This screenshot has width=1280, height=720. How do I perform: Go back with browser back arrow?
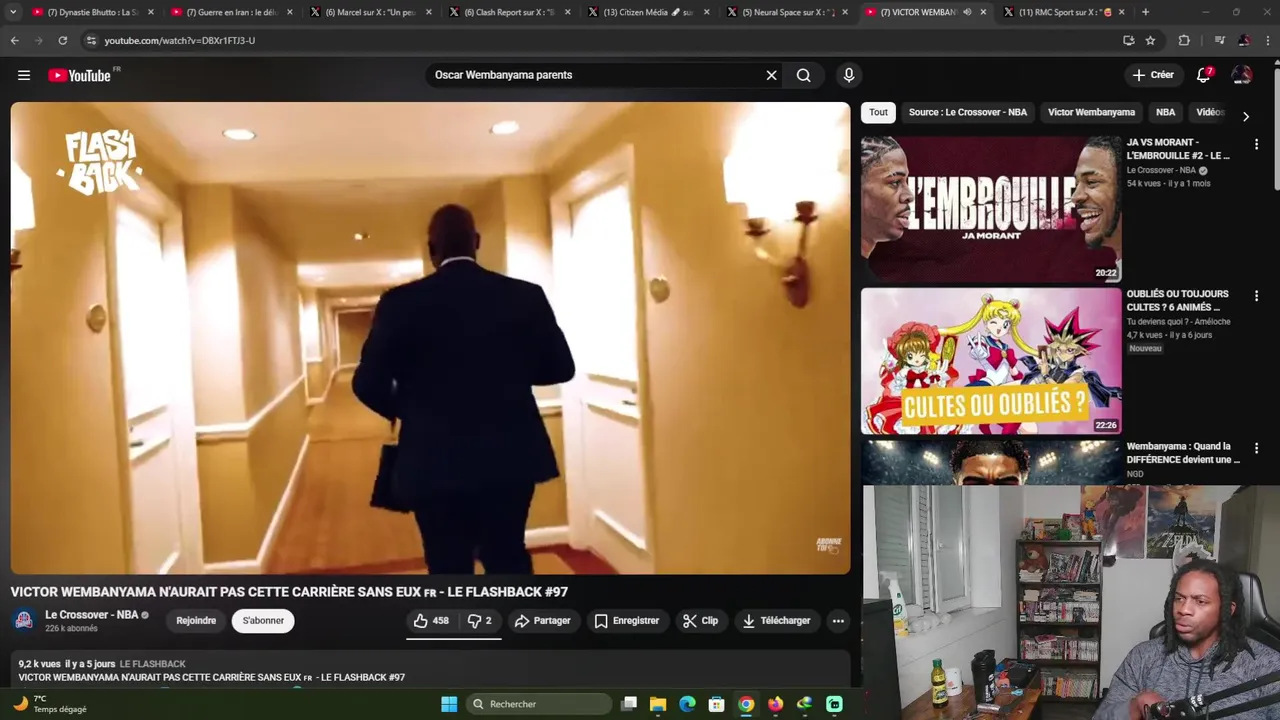coord(14,40)
